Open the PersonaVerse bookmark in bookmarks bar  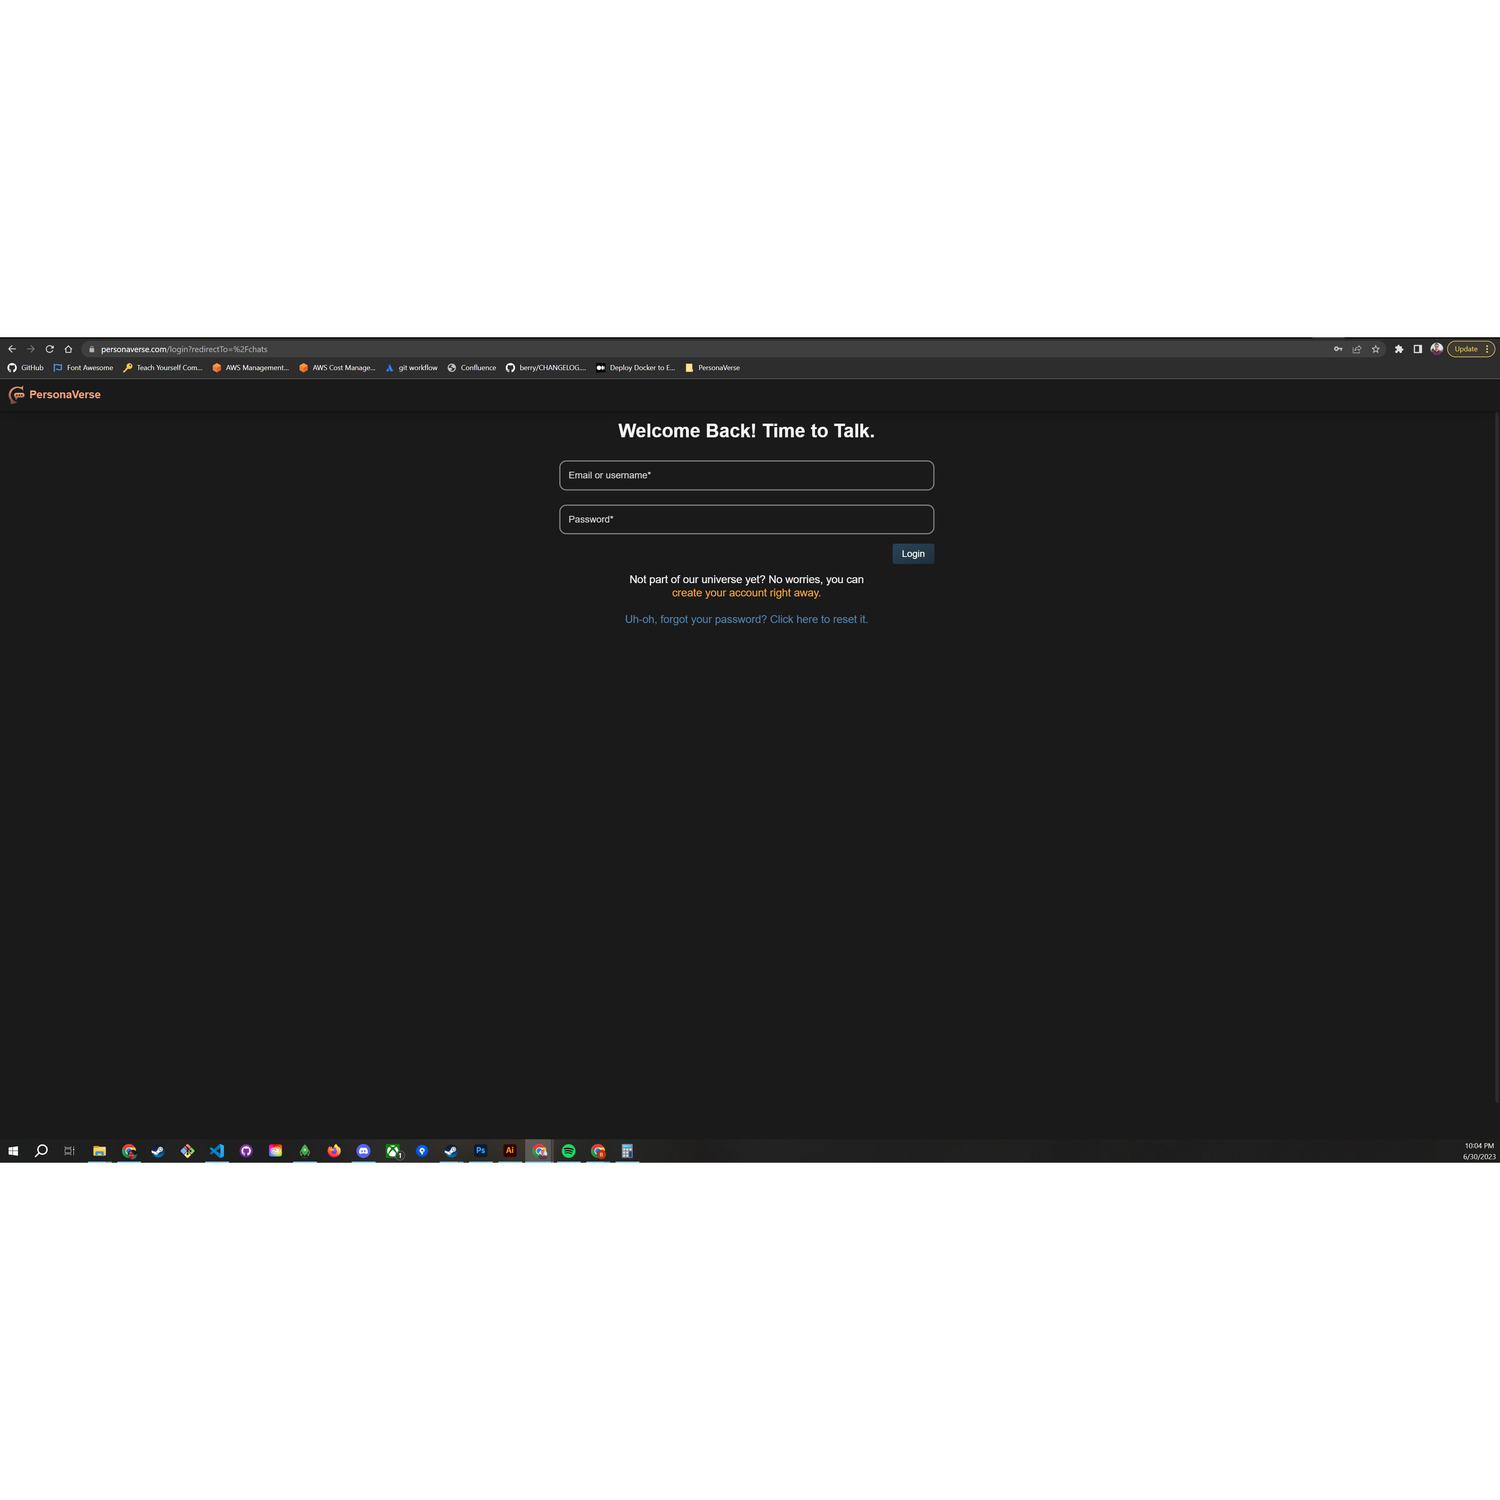pyautogui.click(x=712, y=368)
